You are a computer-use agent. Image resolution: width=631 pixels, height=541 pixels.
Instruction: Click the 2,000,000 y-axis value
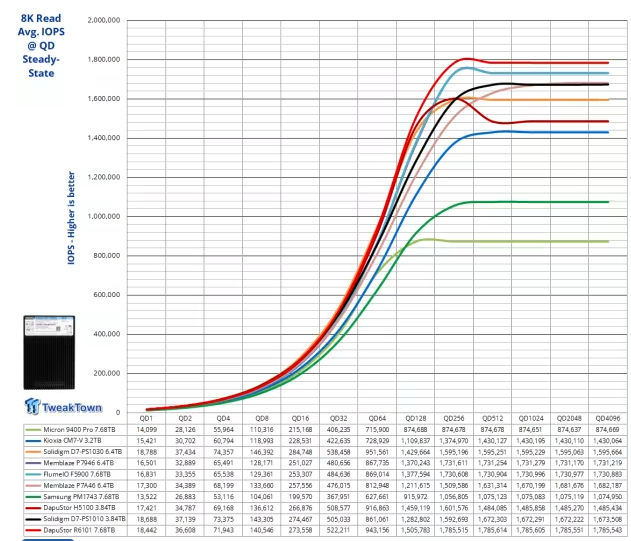coord(104,20)
